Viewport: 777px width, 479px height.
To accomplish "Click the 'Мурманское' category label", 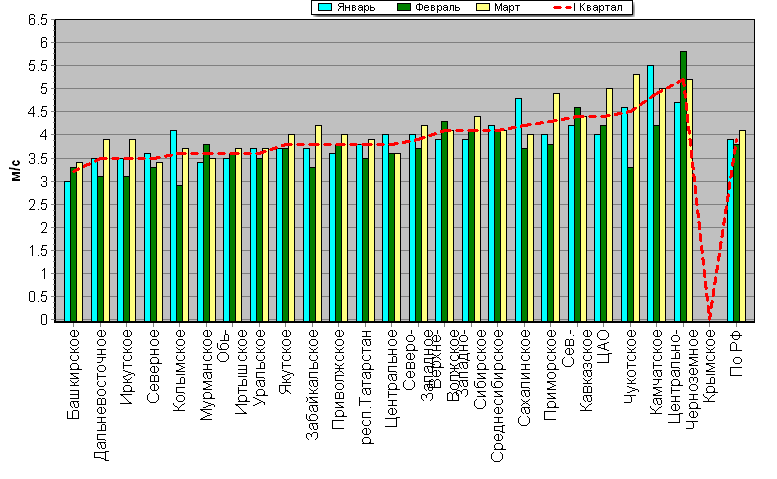I will tap(206, 375).
